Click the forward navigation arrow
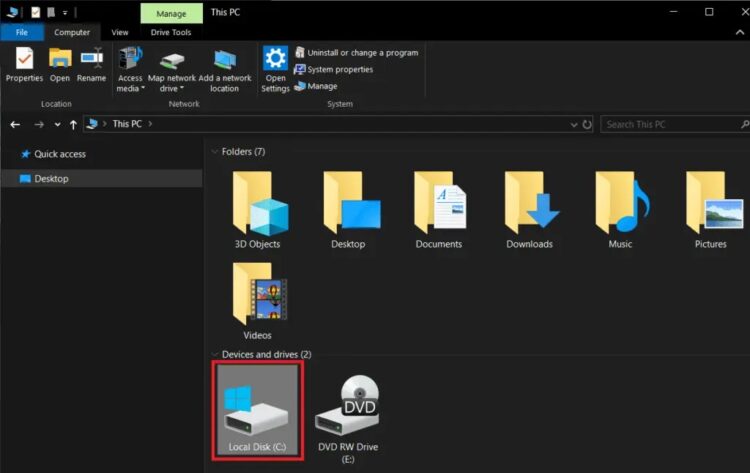750x473 pixels. [x=39, y=124]
